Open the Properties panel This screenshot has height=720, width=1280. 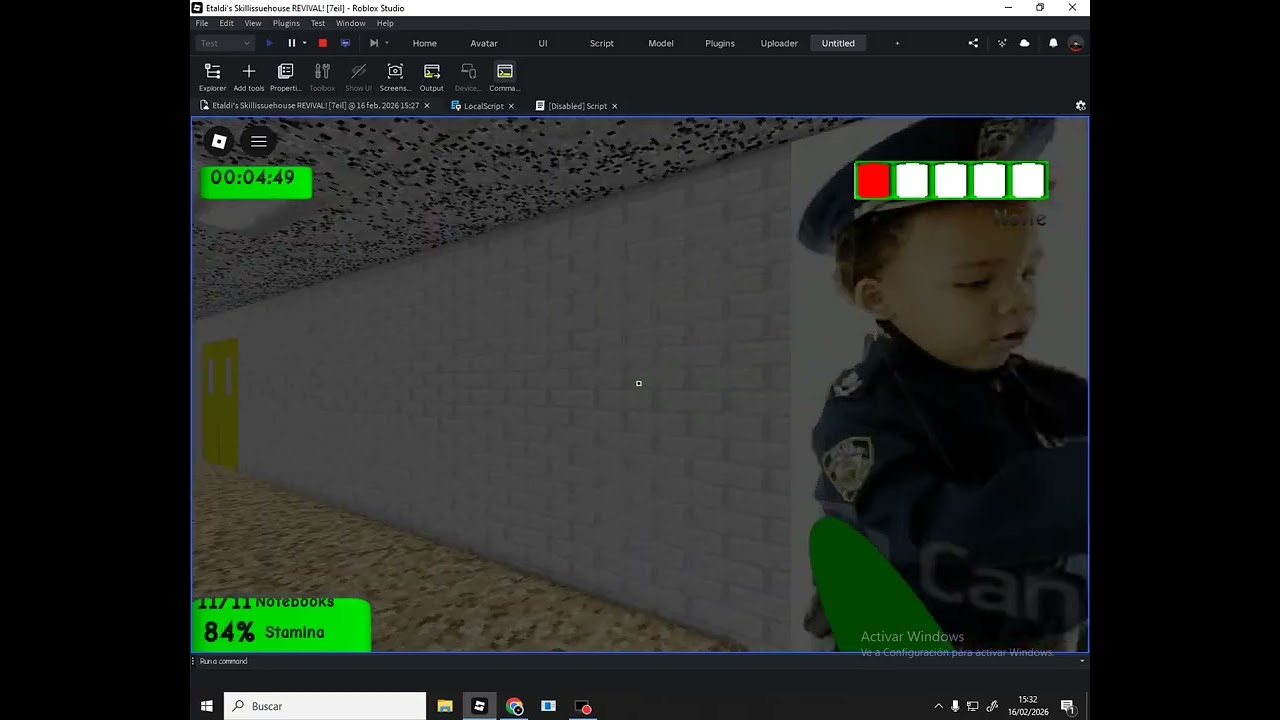click(285, 76)
